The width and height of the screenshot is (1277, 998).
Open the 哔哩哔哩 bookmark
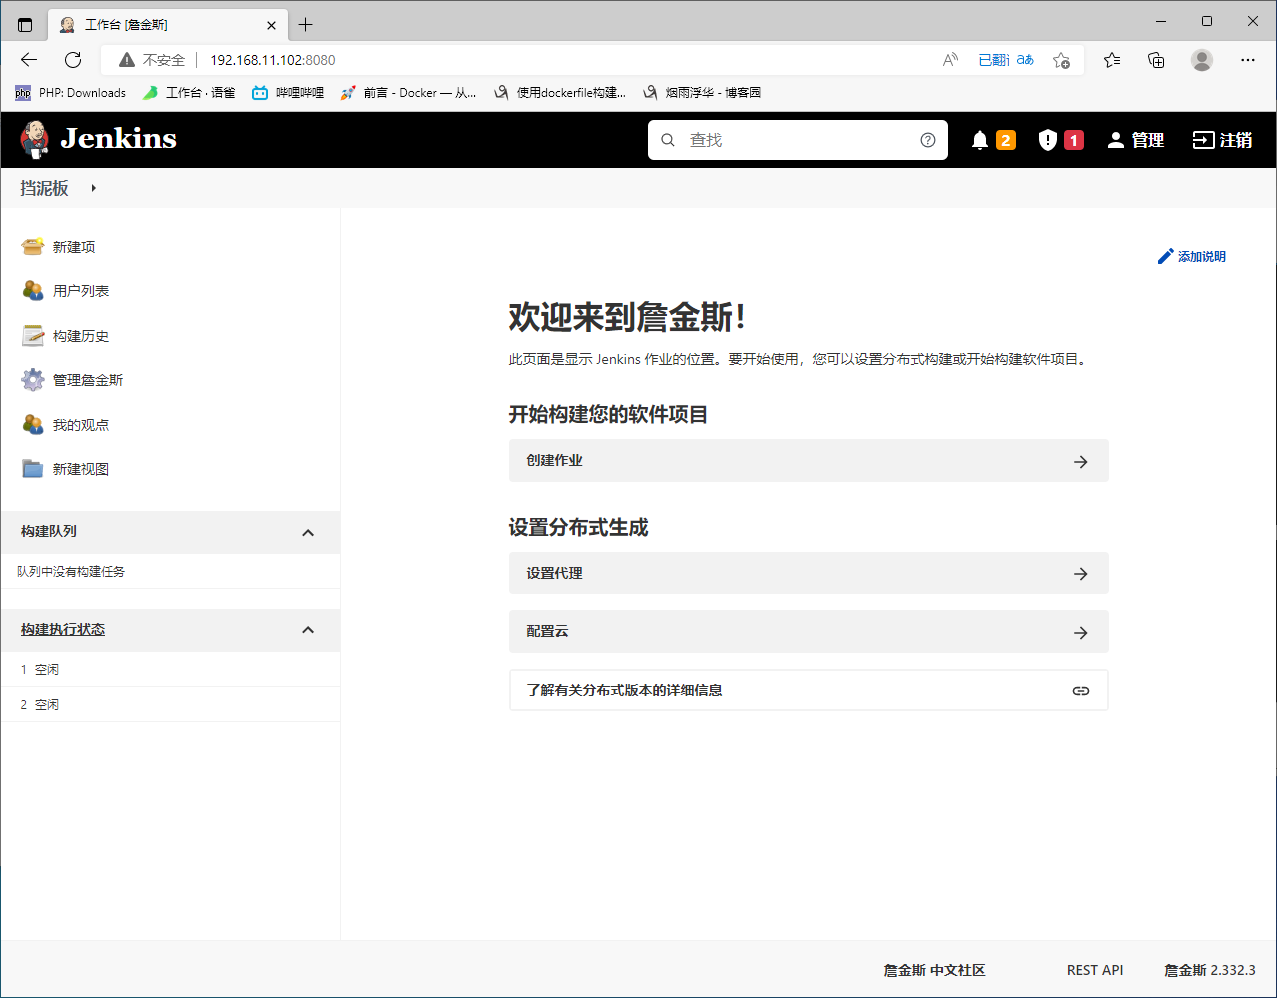click(x=288, y=93)
